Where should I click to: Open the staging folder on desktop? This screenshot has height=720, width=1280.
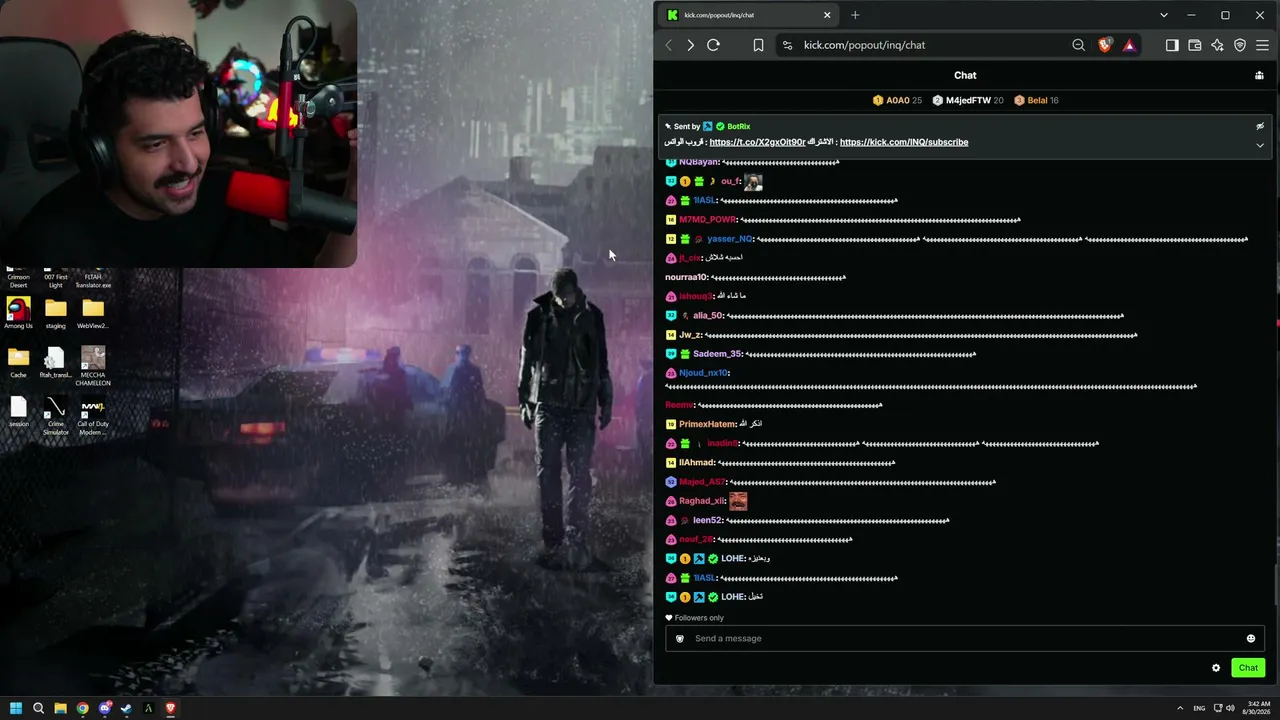pos(56,313)
